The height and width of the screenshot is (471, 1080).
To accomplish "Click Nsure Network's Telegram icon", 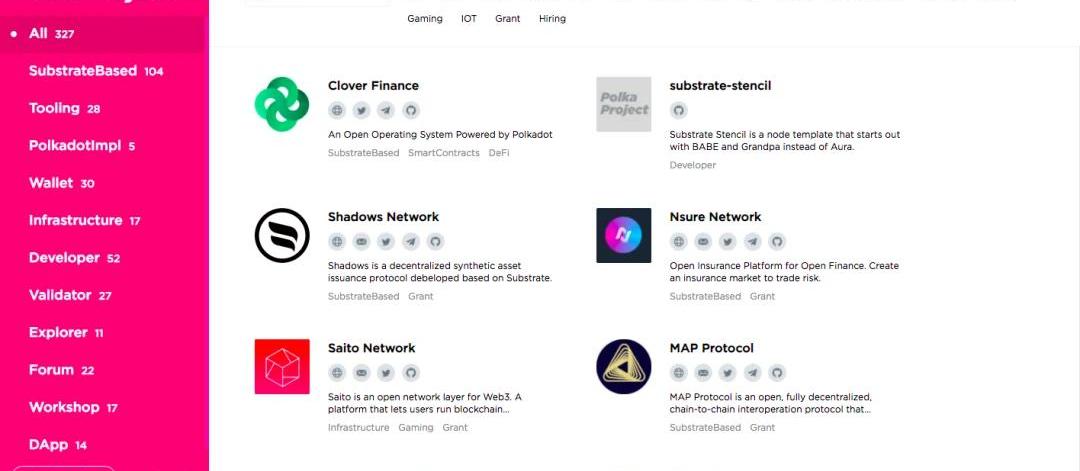I will coord(753,241).
